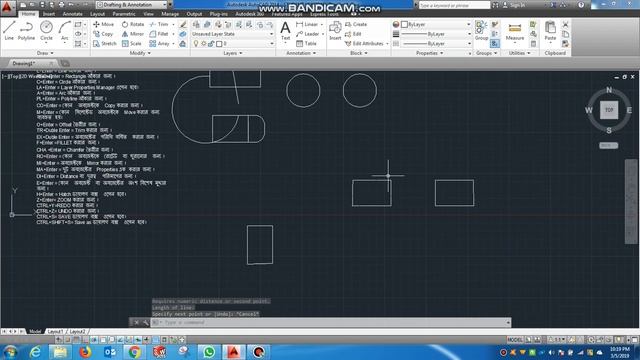Click the Mirror tool
Image resolution: width=640 pixels, height=360 pixels.
(x=133, y=34)
